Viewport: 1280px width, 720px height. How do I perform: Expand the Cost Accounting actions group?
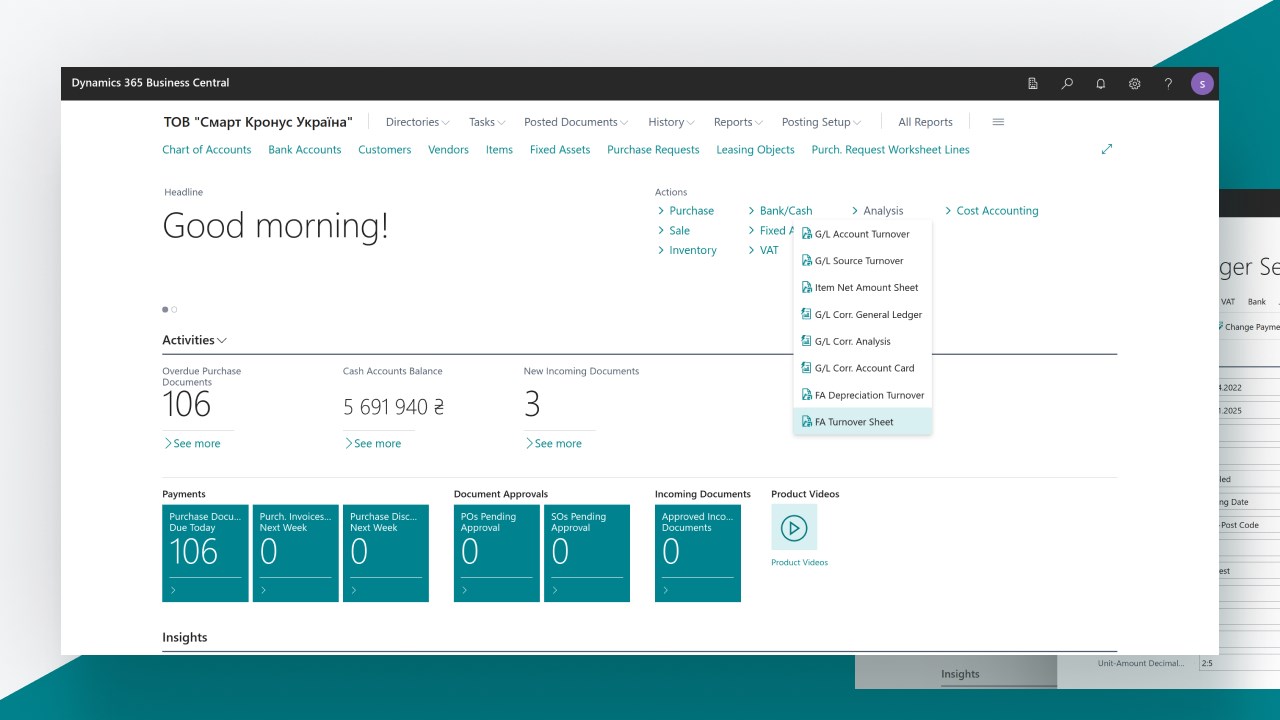click(x=991, y=211)
